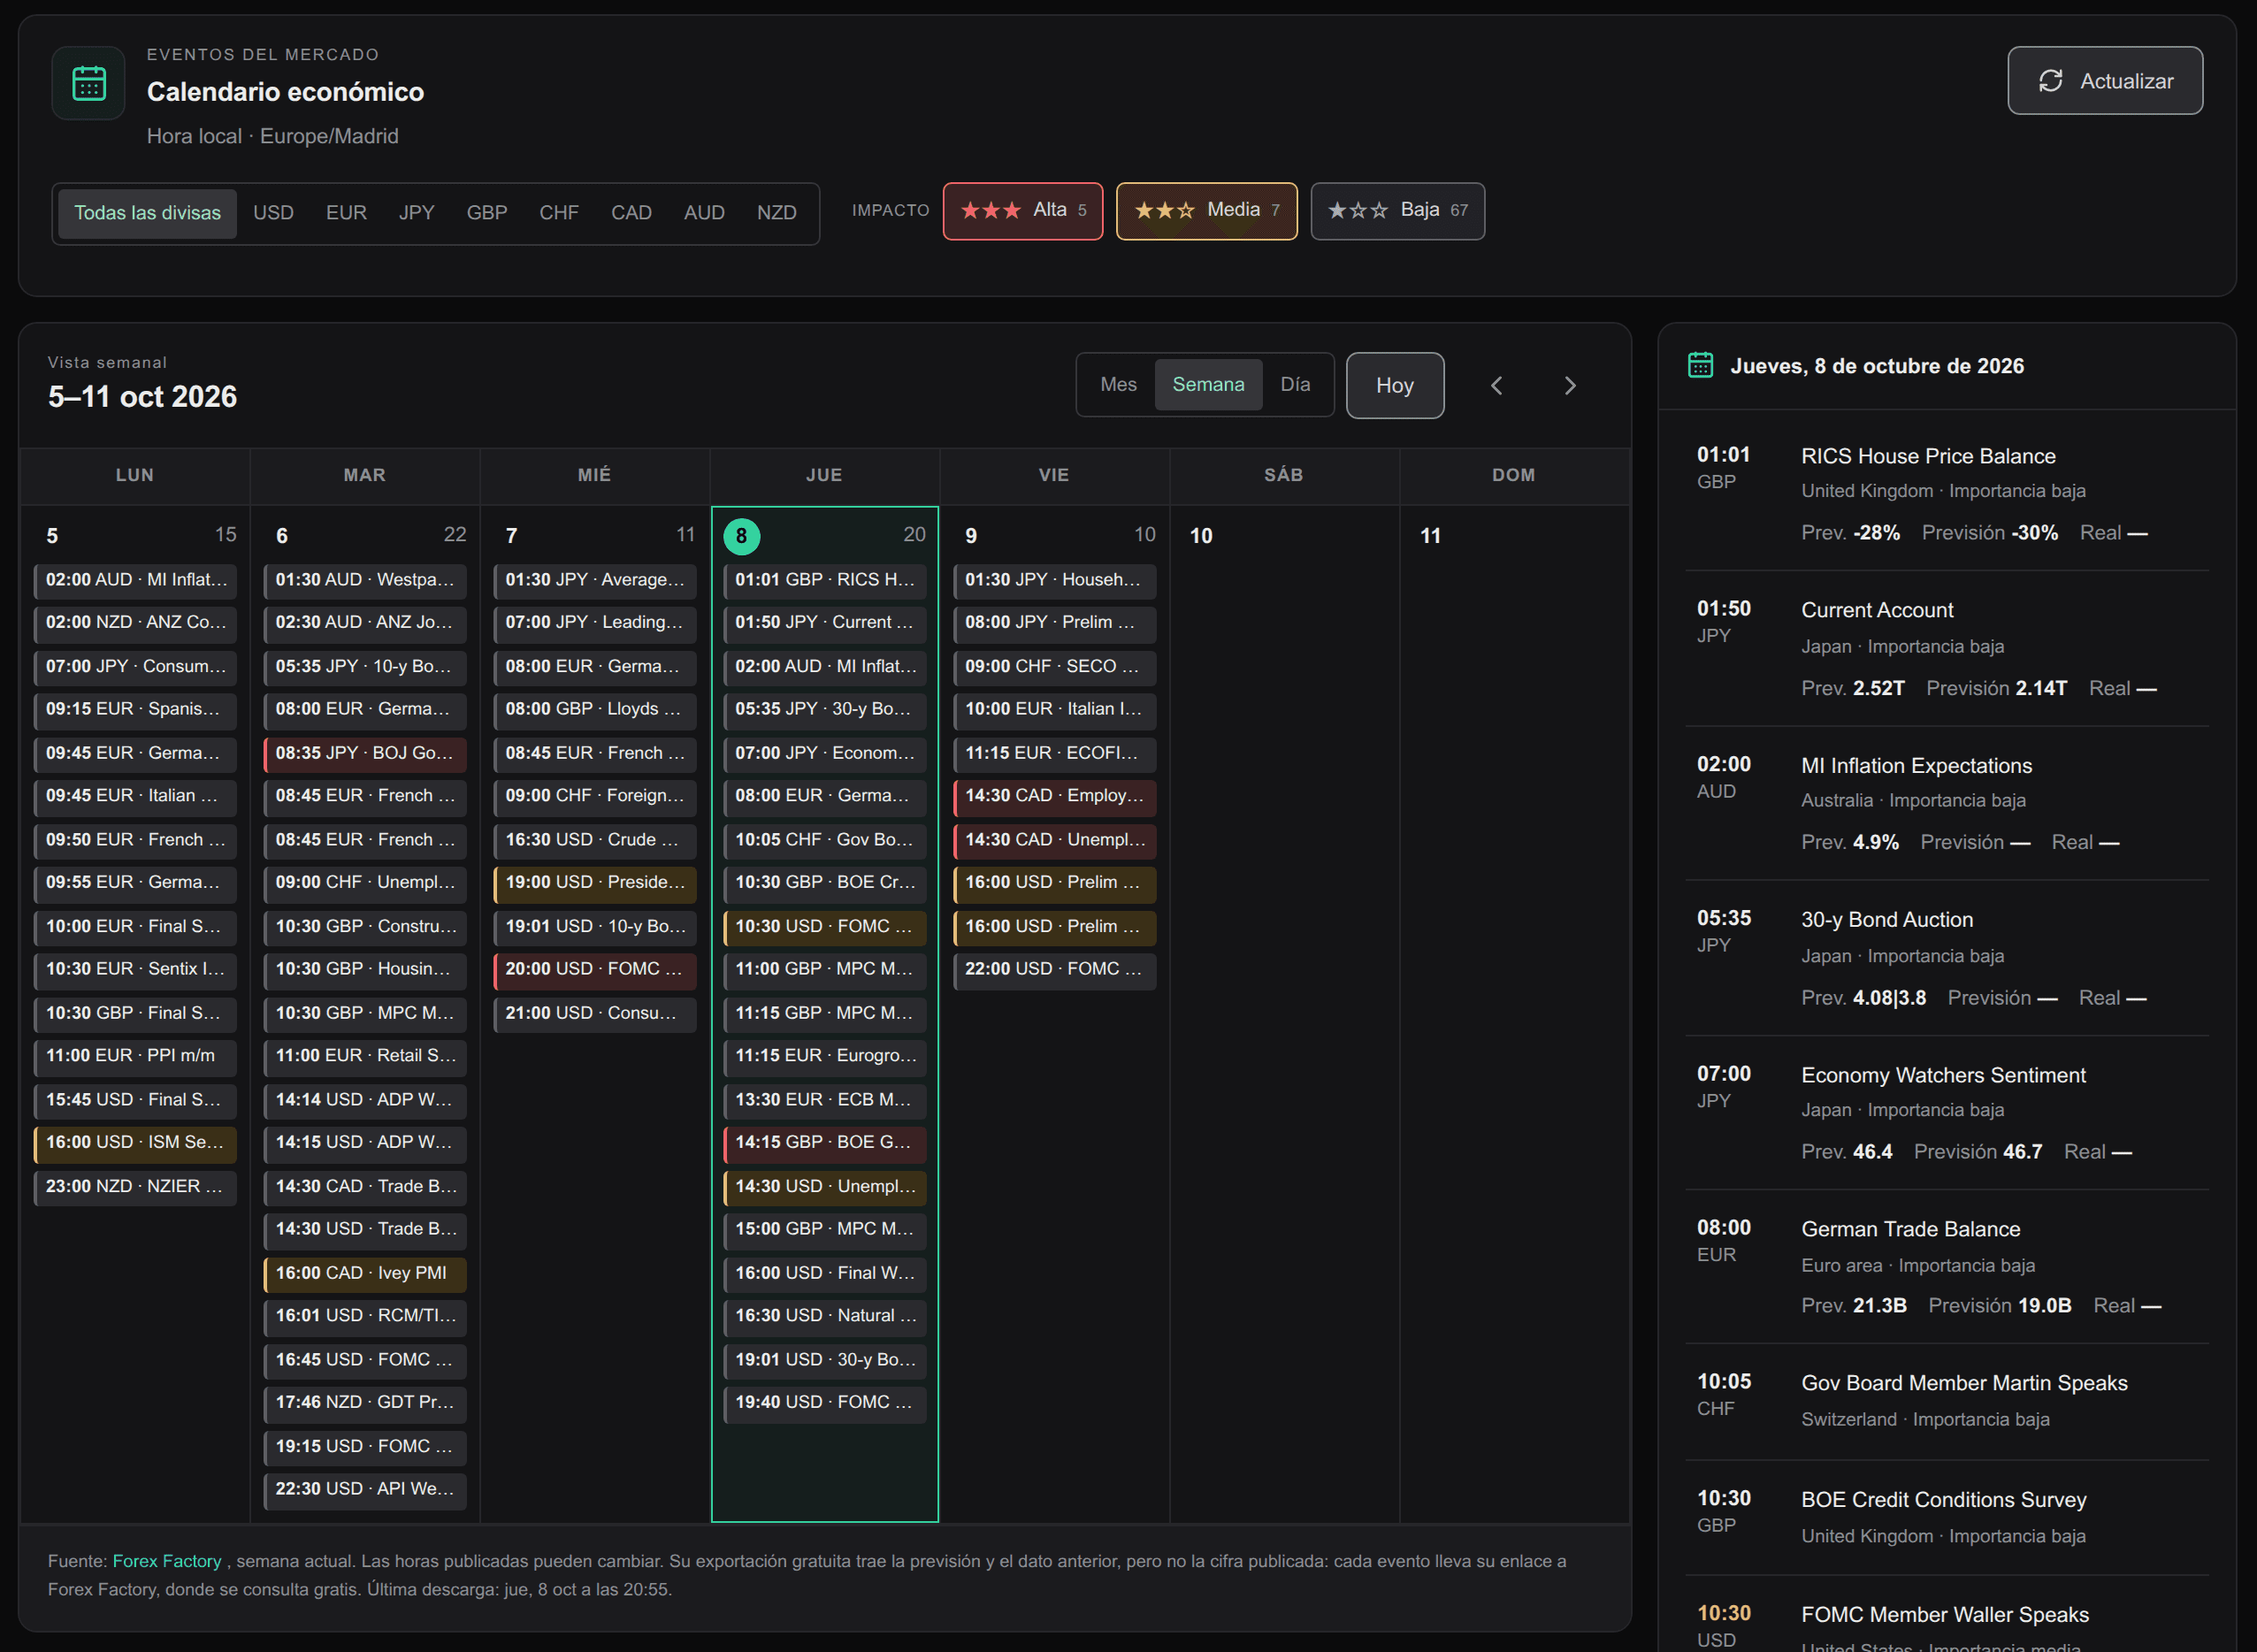Open the 02:00 AUD MI Inflat… event on Monday
2257x1652 pixels.
[135, 581]
